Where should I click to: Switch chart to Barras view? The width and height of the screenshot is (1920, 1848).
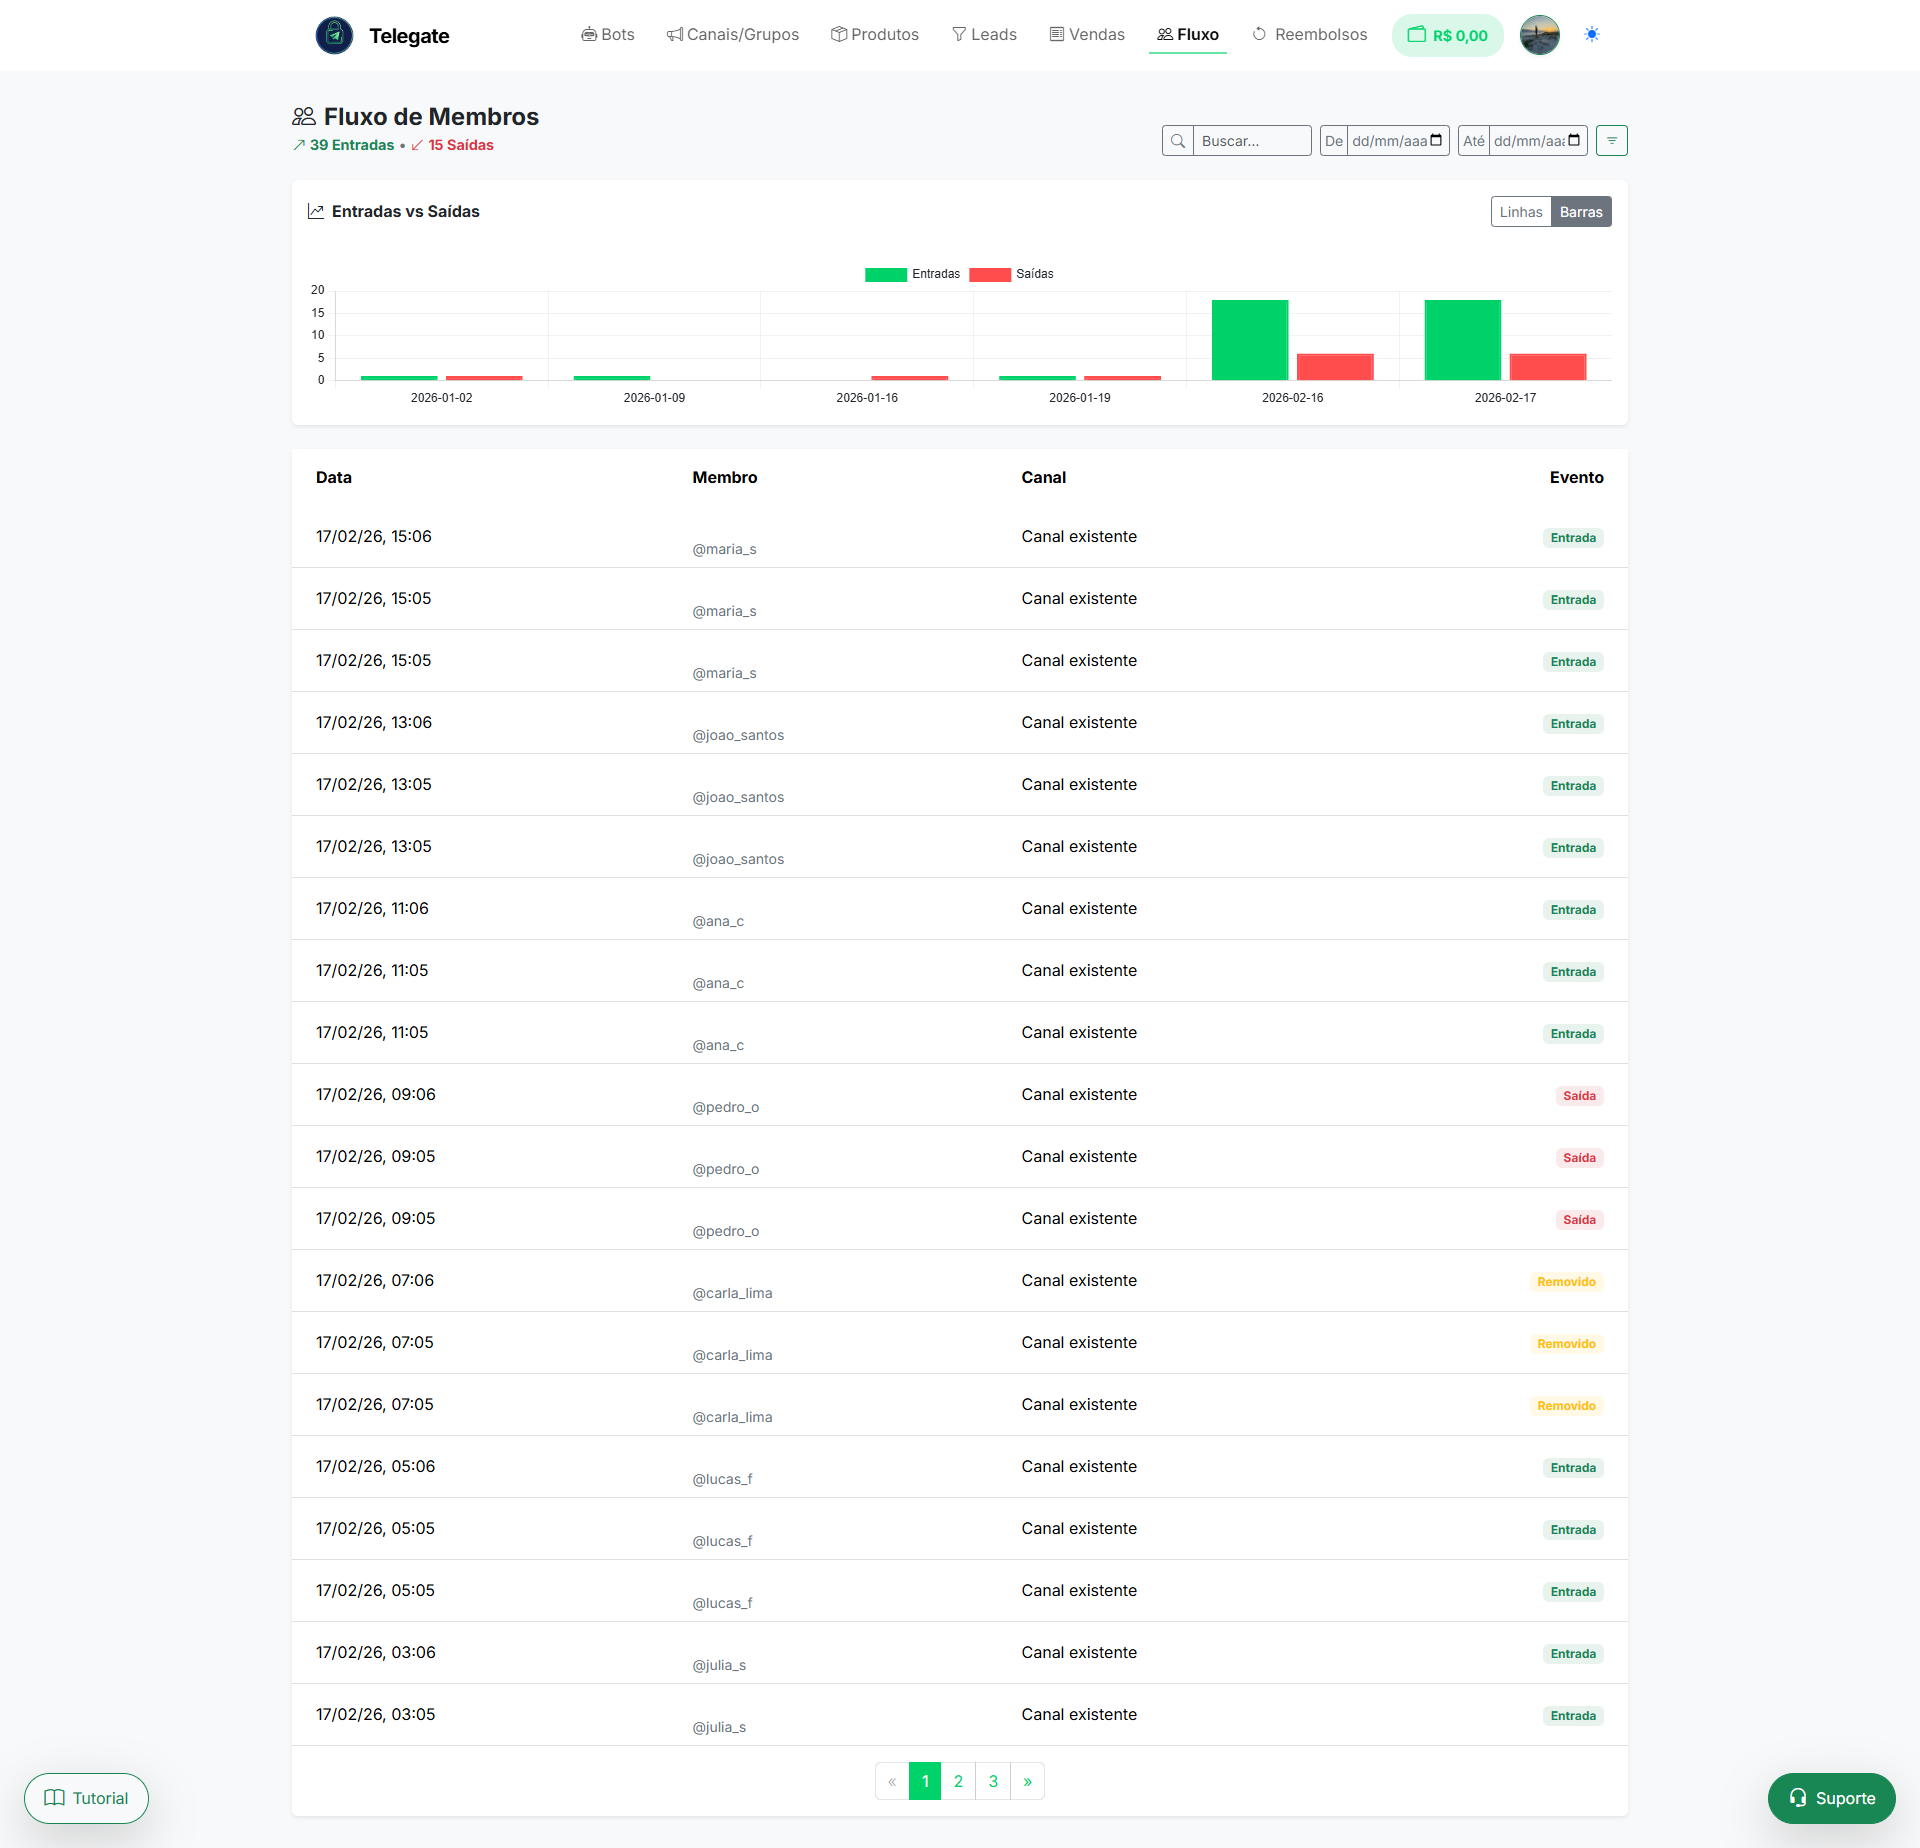point(1581,211)
